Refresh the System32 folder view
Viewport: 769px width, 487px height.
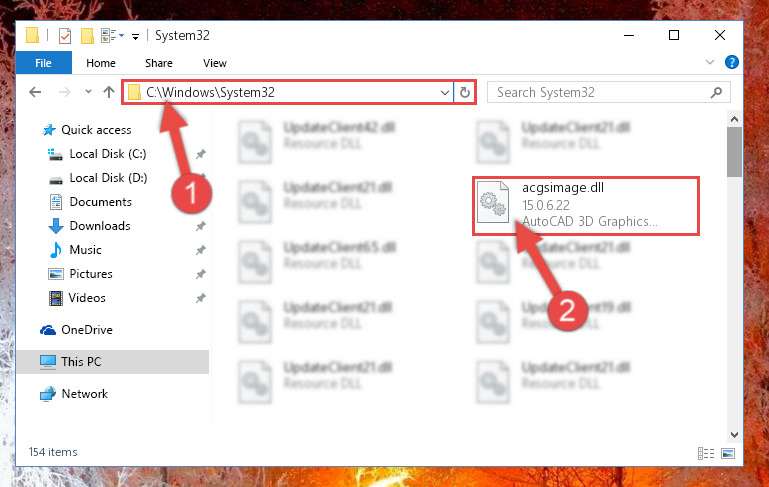click(x=464, y=92)
